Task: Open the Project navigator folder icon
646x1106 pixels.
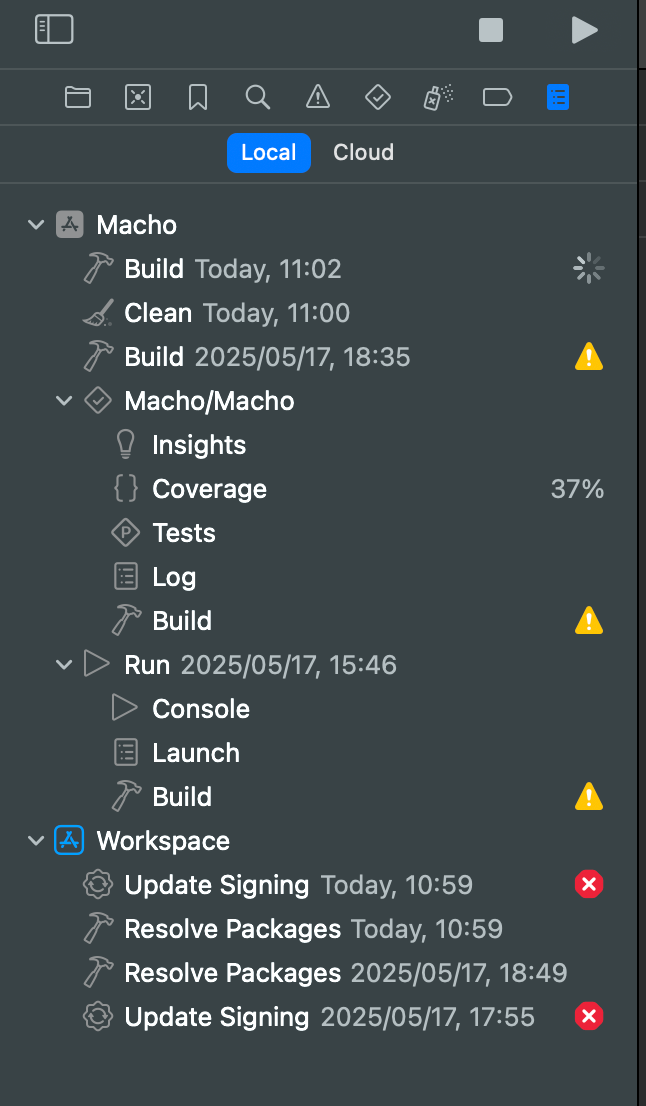Action: tap(78, 97)
